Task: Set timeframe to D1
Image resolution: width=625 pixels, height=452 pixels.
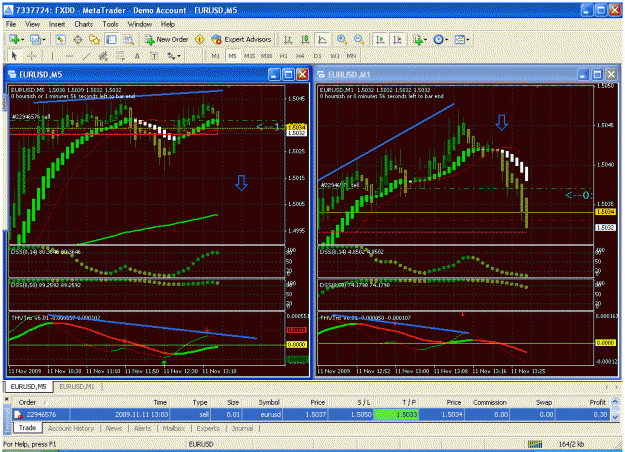Action: (x=317, y=56)
